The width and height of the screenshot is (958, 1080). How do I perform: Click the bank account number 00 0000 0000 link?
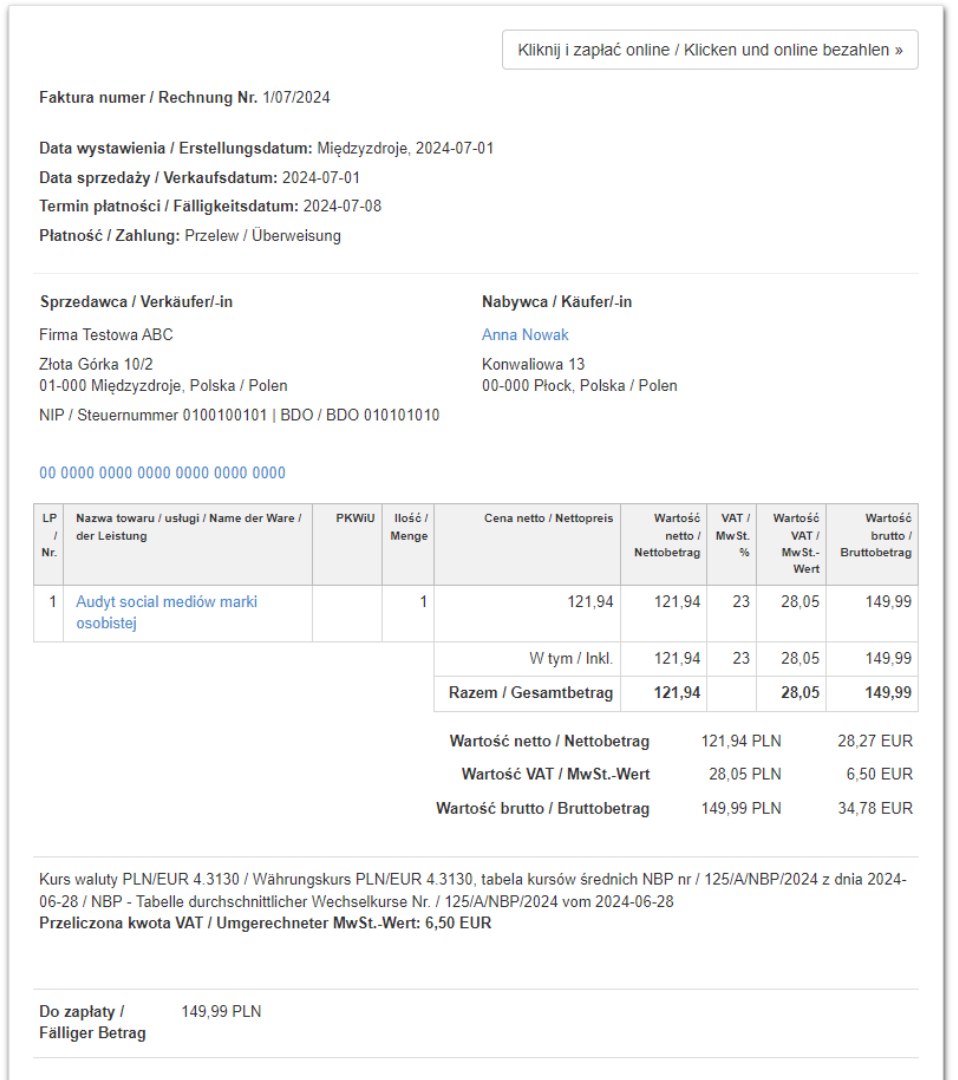(x=162, y=472)
